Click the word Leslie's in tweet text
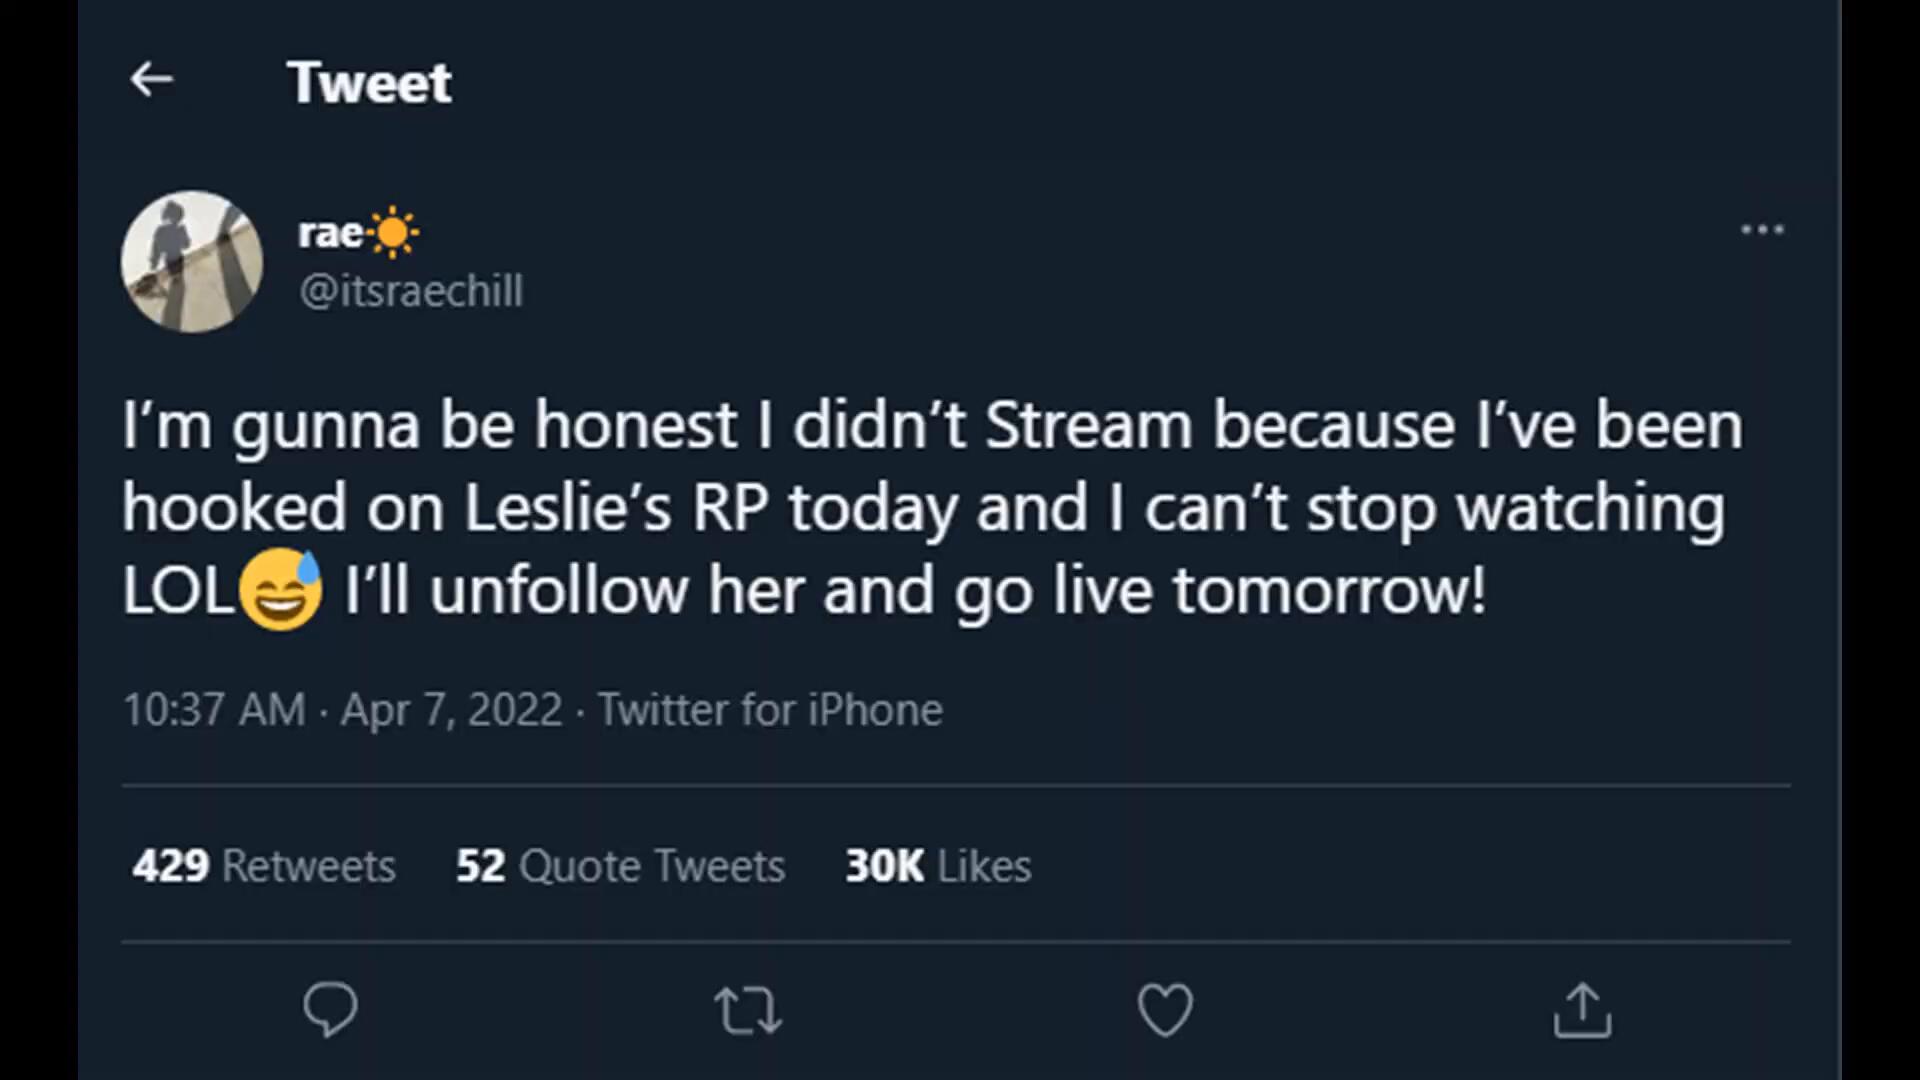Screen dimensions: 1920x1080 (567, 508)
